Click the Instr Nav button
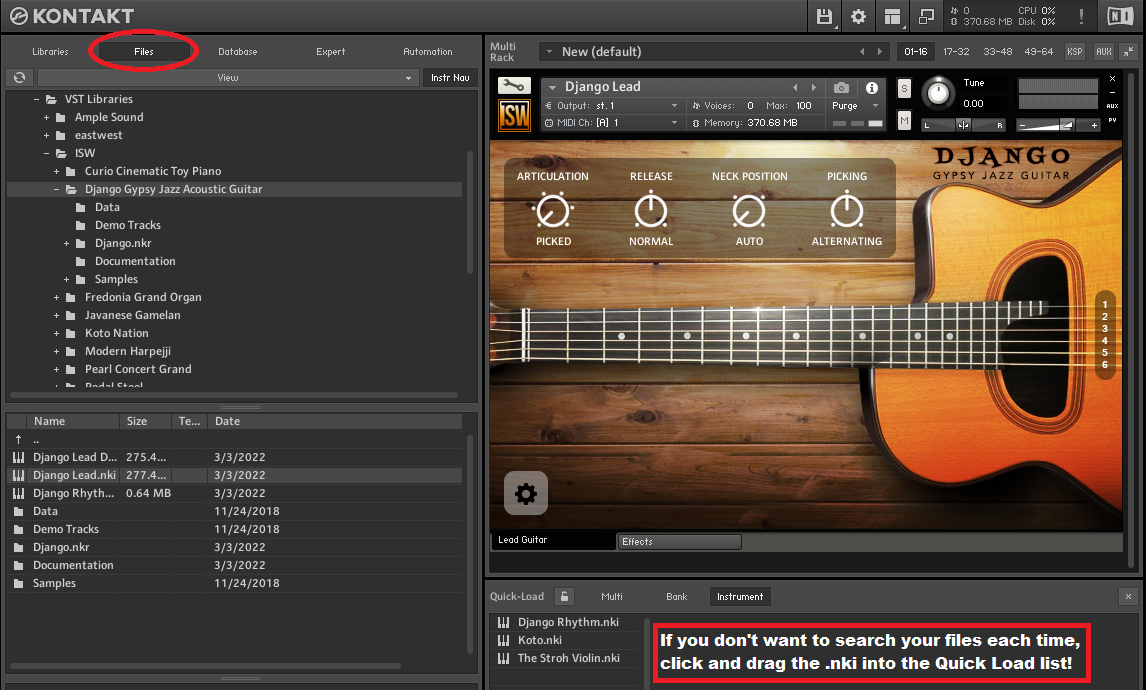Viewport: 1146px width, 690px height. coord(449,78)
